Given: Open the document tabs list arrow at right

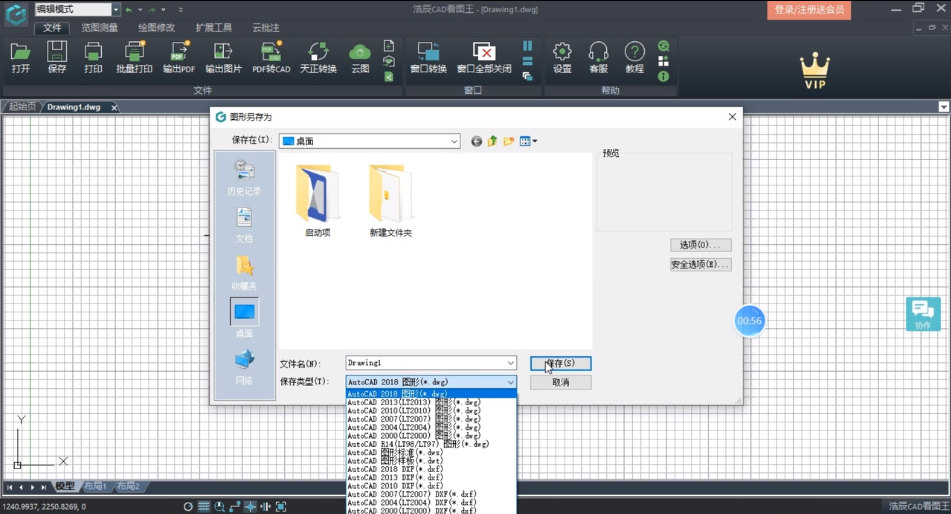Looking at the screenshot, I should pos(944,107).
